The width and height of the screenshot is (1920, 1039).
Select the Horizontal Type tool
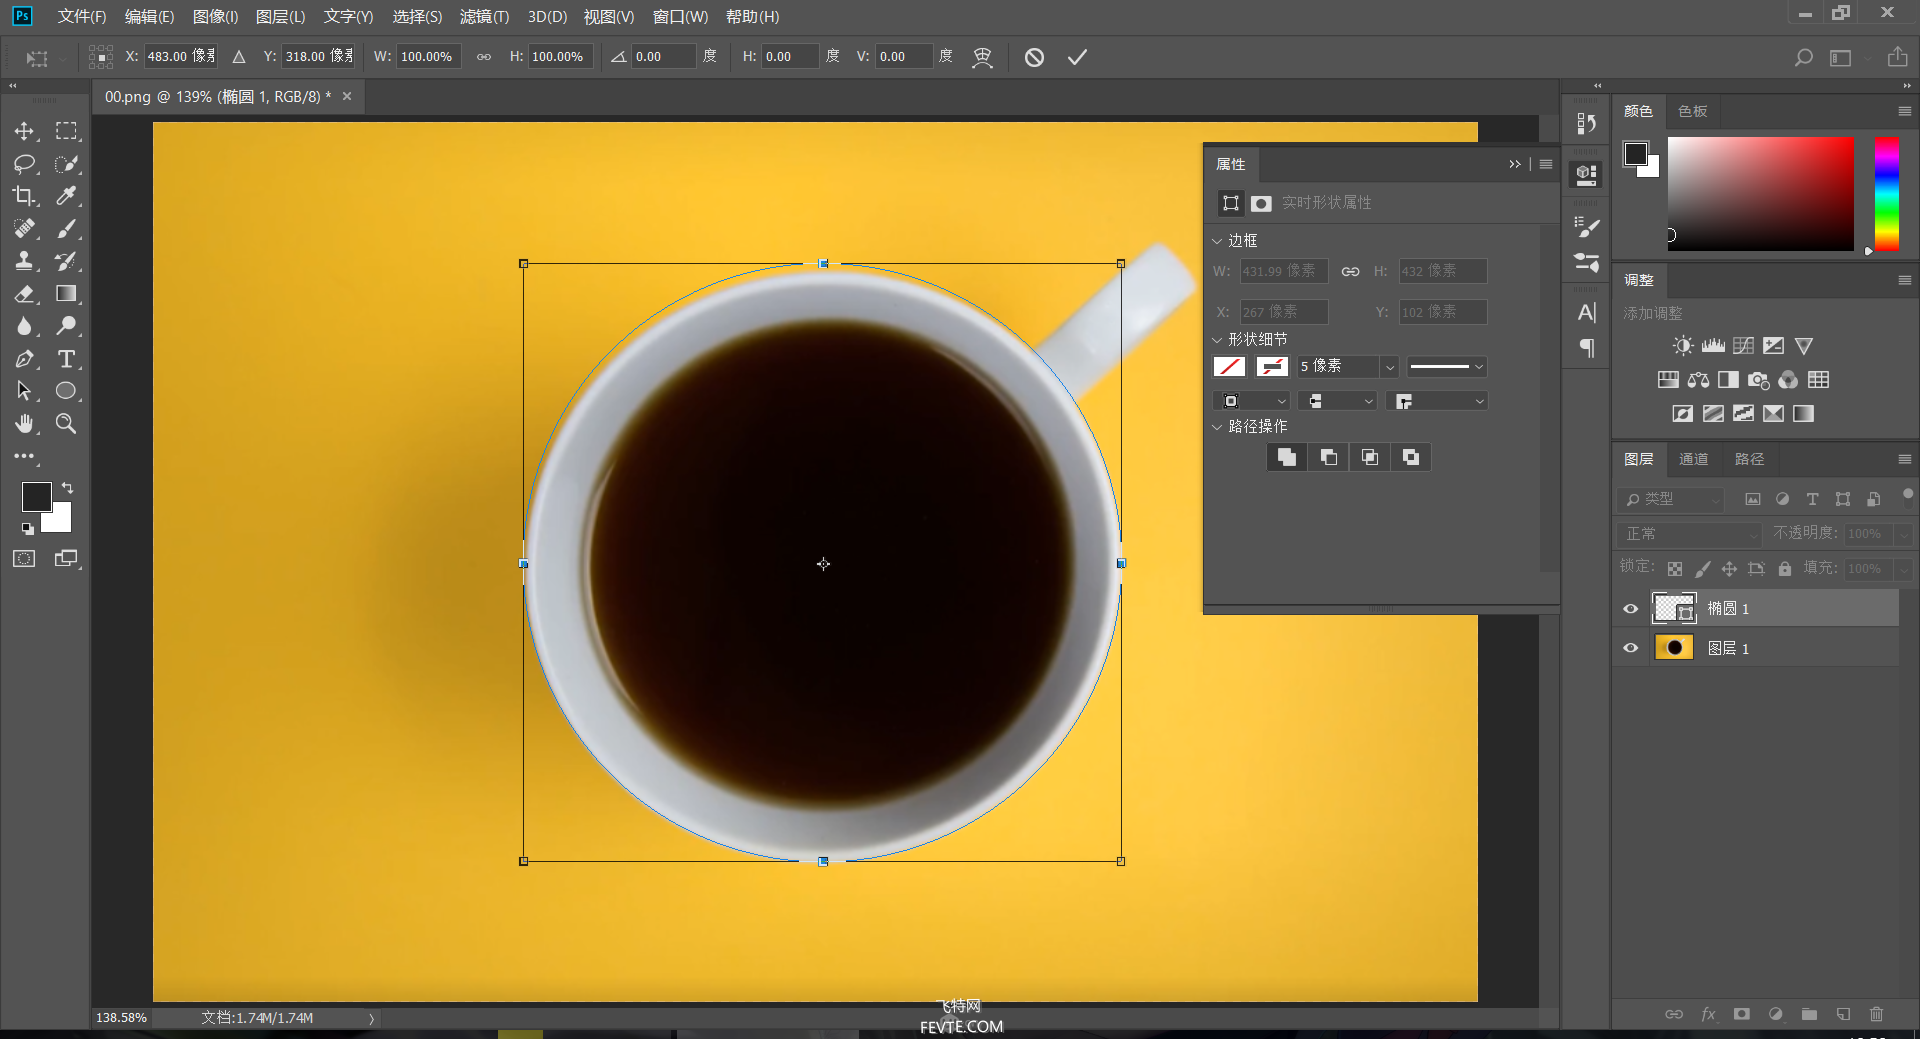coord(66,359)
